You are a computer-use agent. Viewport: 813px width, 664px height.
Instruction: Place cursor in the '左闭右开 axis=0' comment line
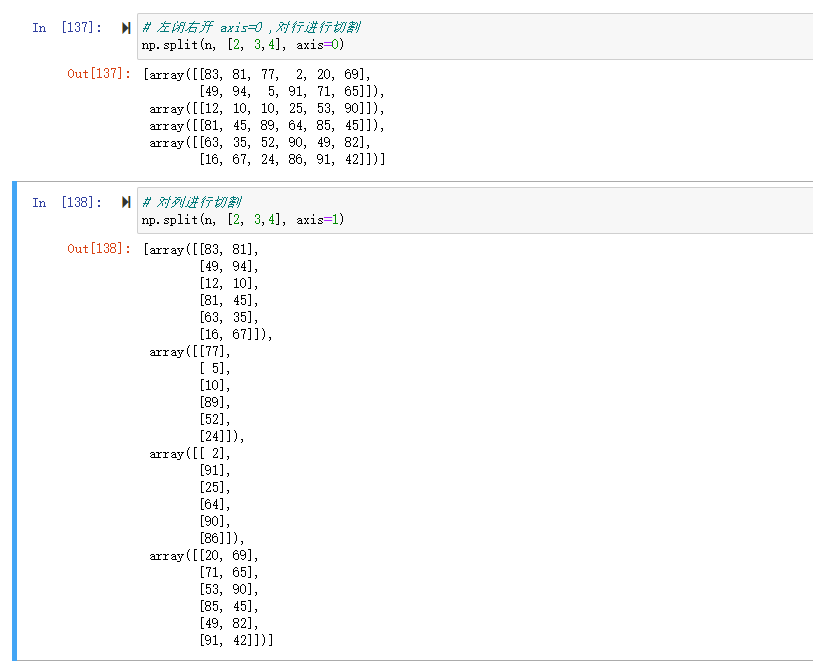251,27
